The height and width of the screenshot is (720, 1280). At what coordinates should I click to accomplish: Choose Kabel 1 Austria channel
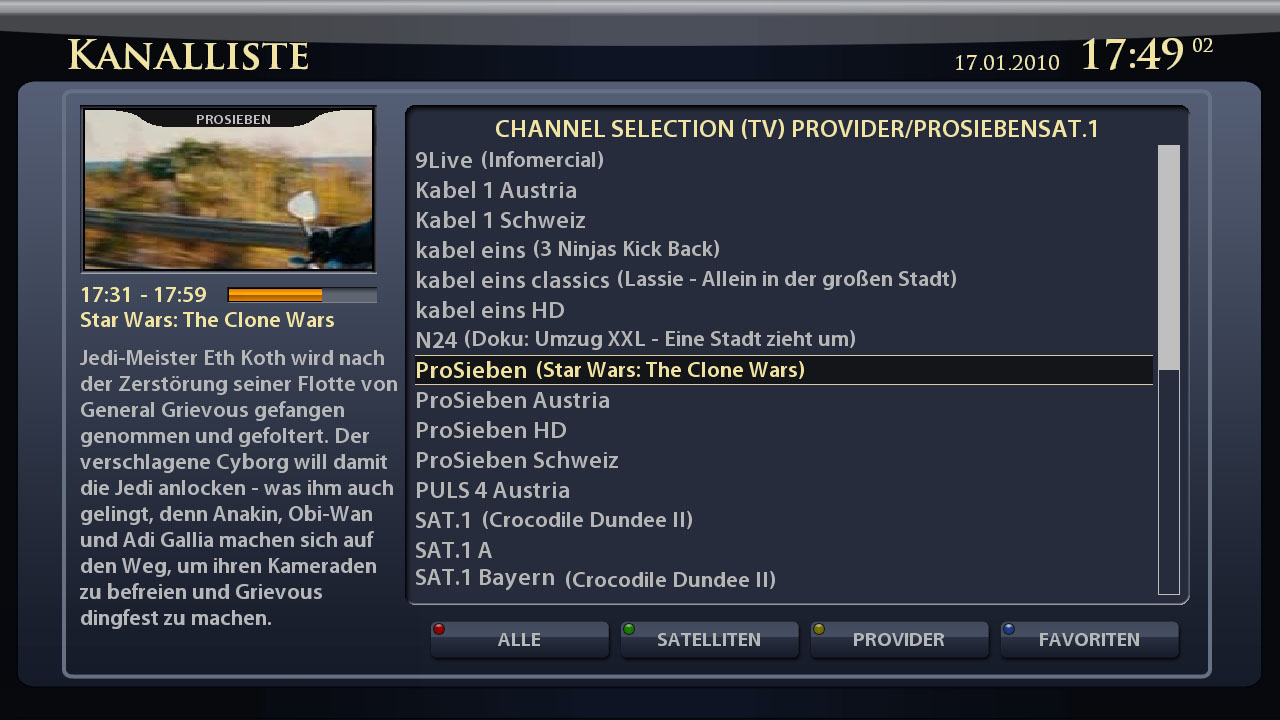tap(784, 190)
